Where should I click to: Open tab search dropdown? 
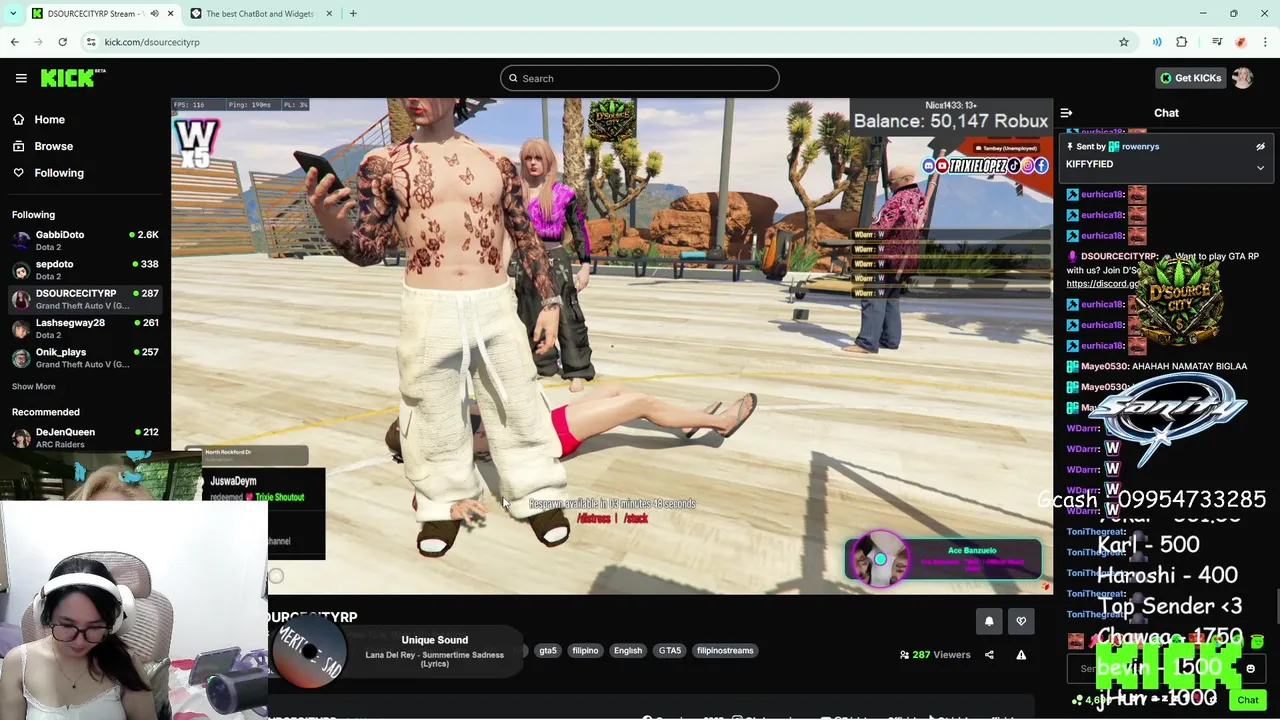tap(13, 14)
